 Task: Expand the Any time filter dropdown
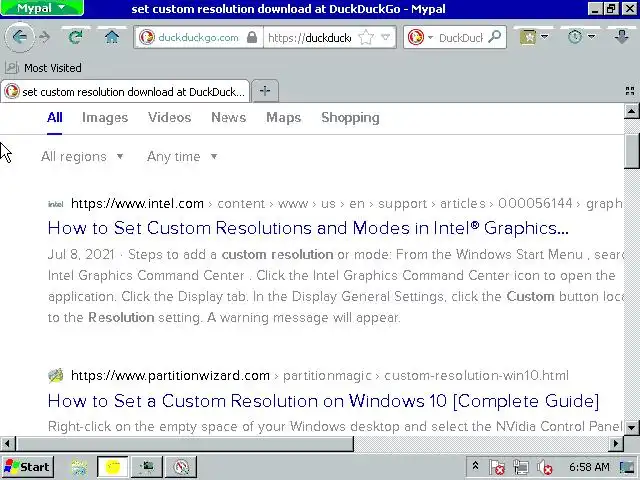point(182,156)
